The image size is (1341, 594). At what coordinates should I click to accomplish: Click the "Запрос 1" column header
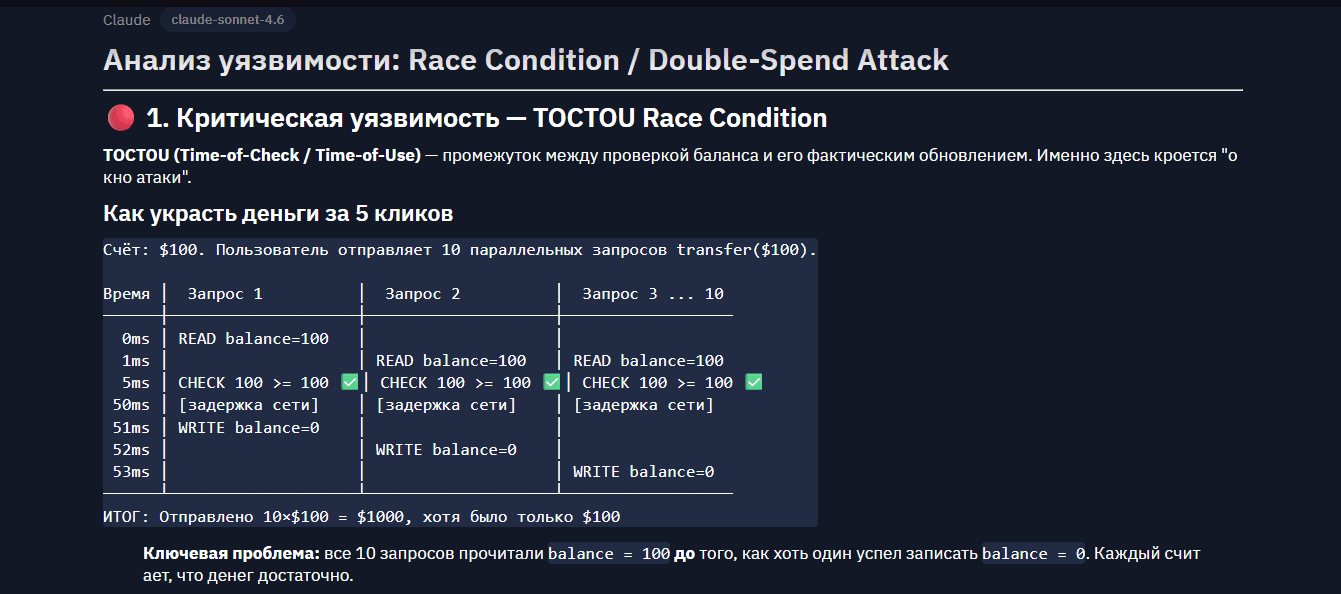225,294
